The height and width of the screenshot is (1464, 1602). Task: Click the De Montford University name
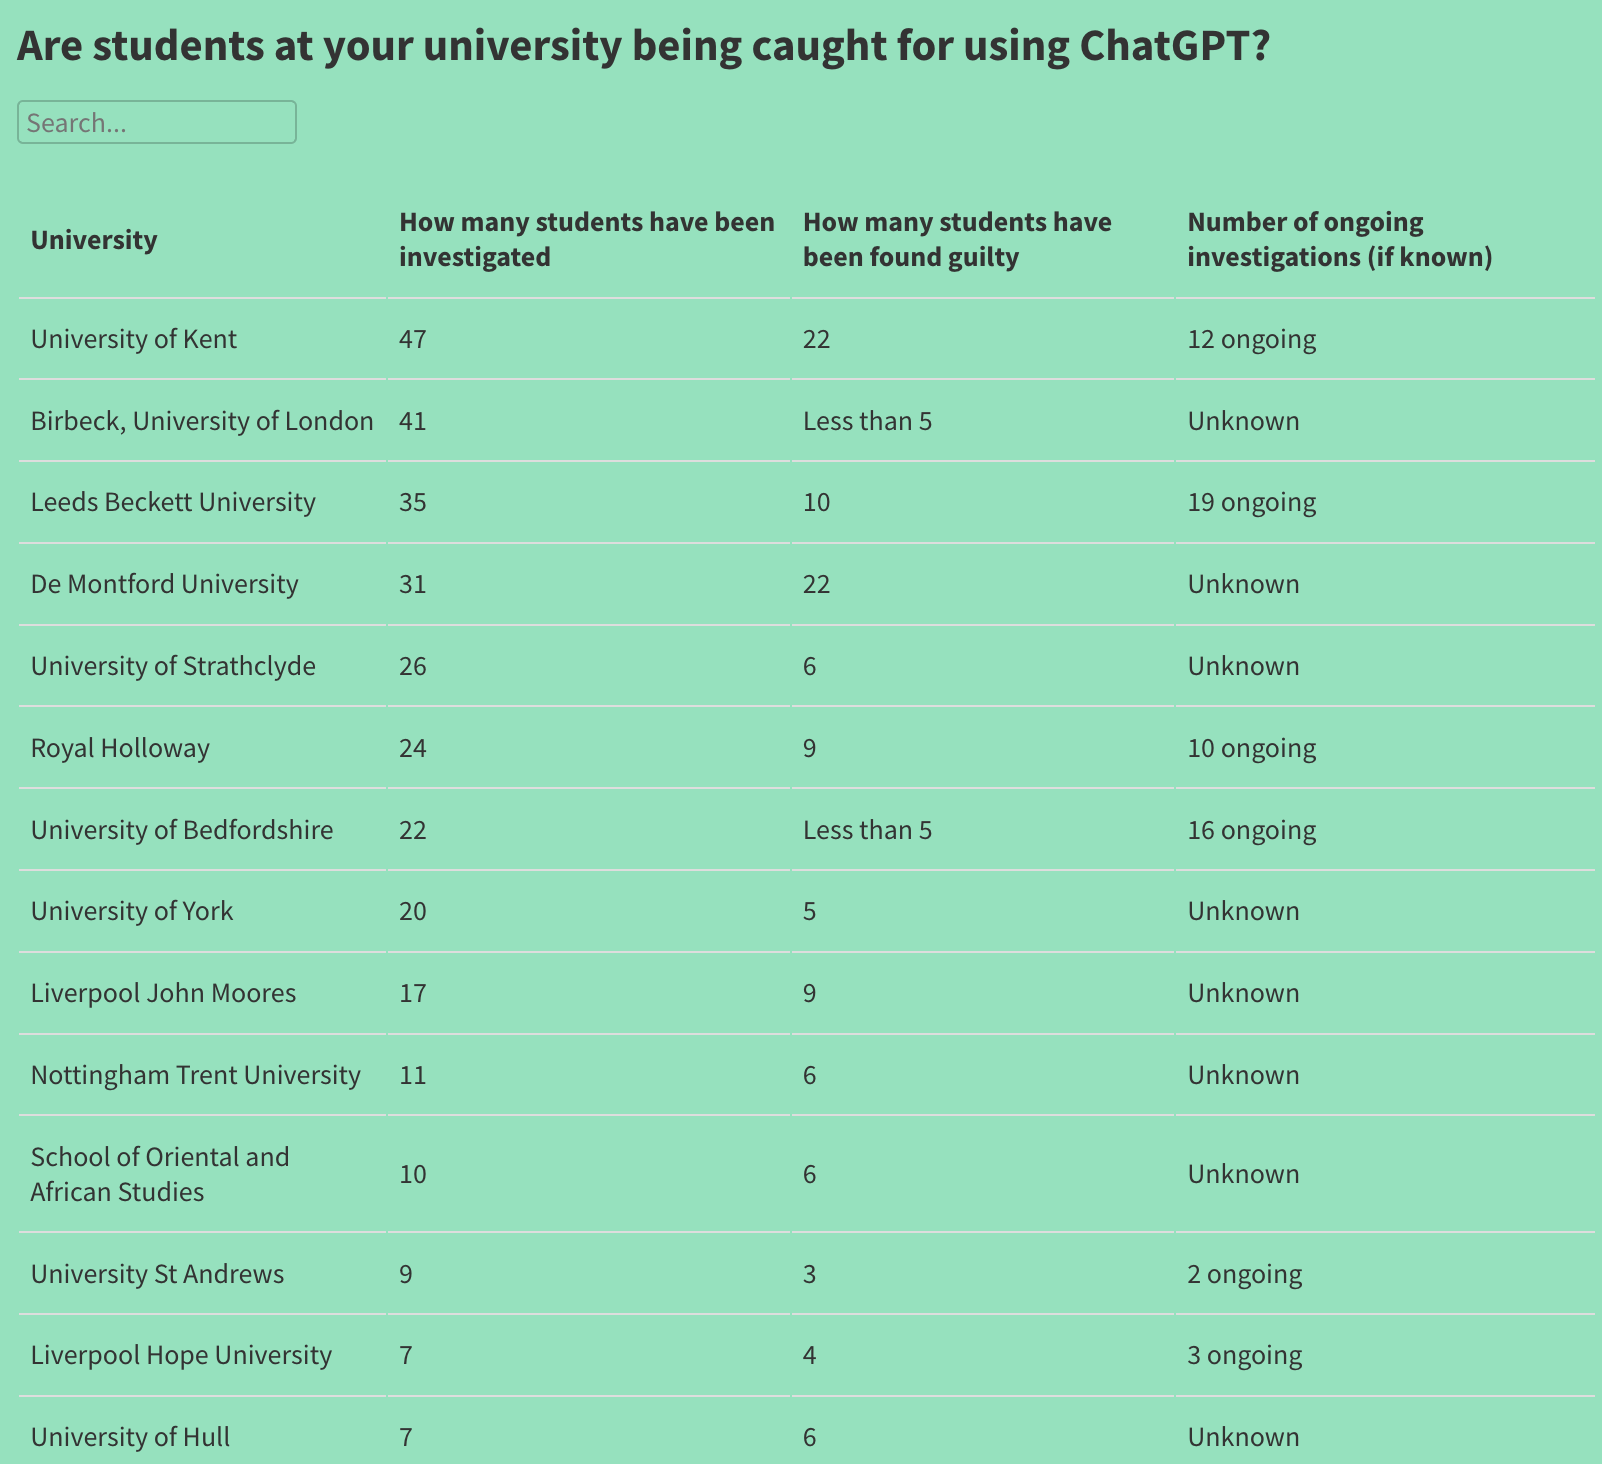click(x=164, y=583)
